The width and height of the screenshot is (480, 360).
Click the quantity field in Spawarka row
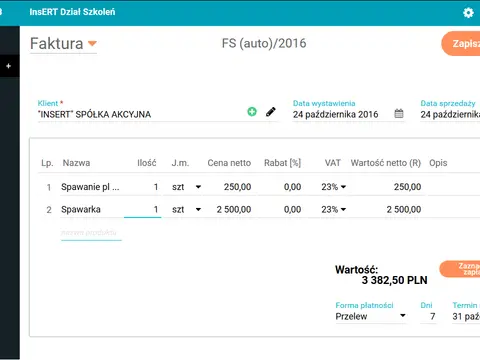143,209
